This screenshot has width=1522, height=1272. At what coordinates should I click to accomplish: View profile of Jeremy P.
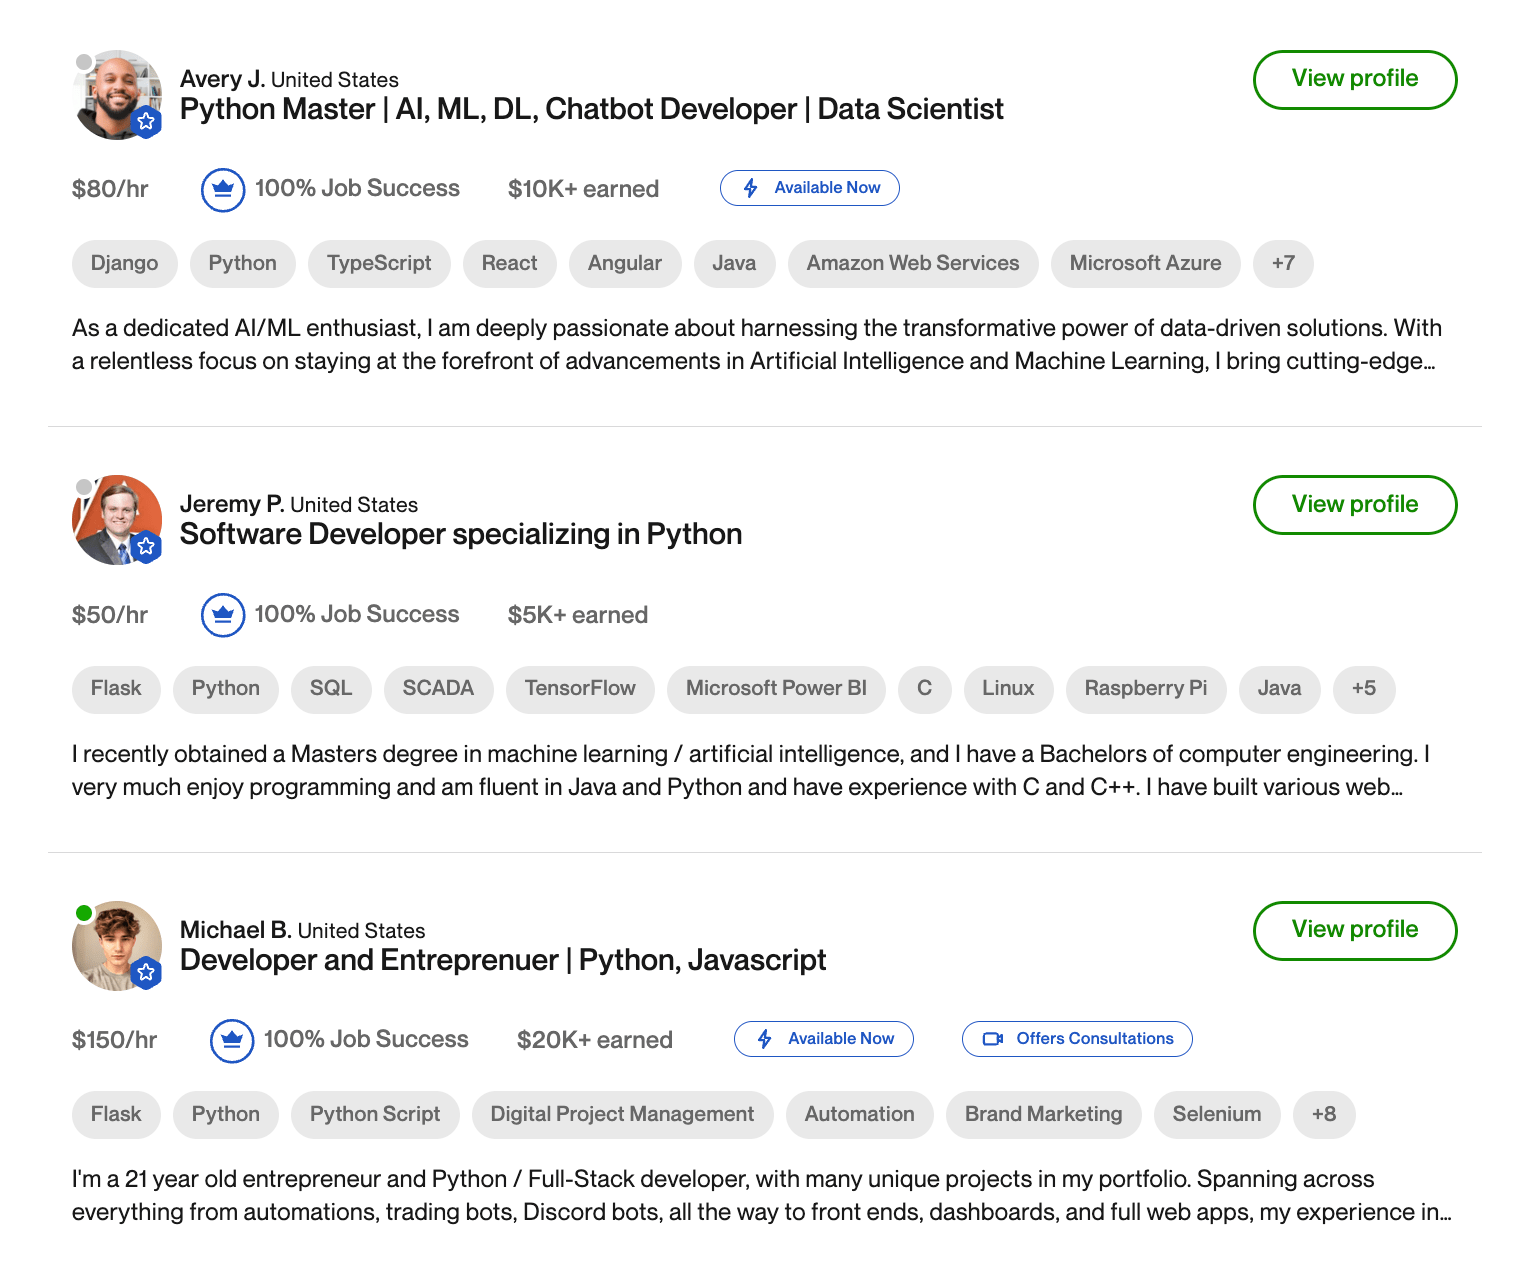1354,505
